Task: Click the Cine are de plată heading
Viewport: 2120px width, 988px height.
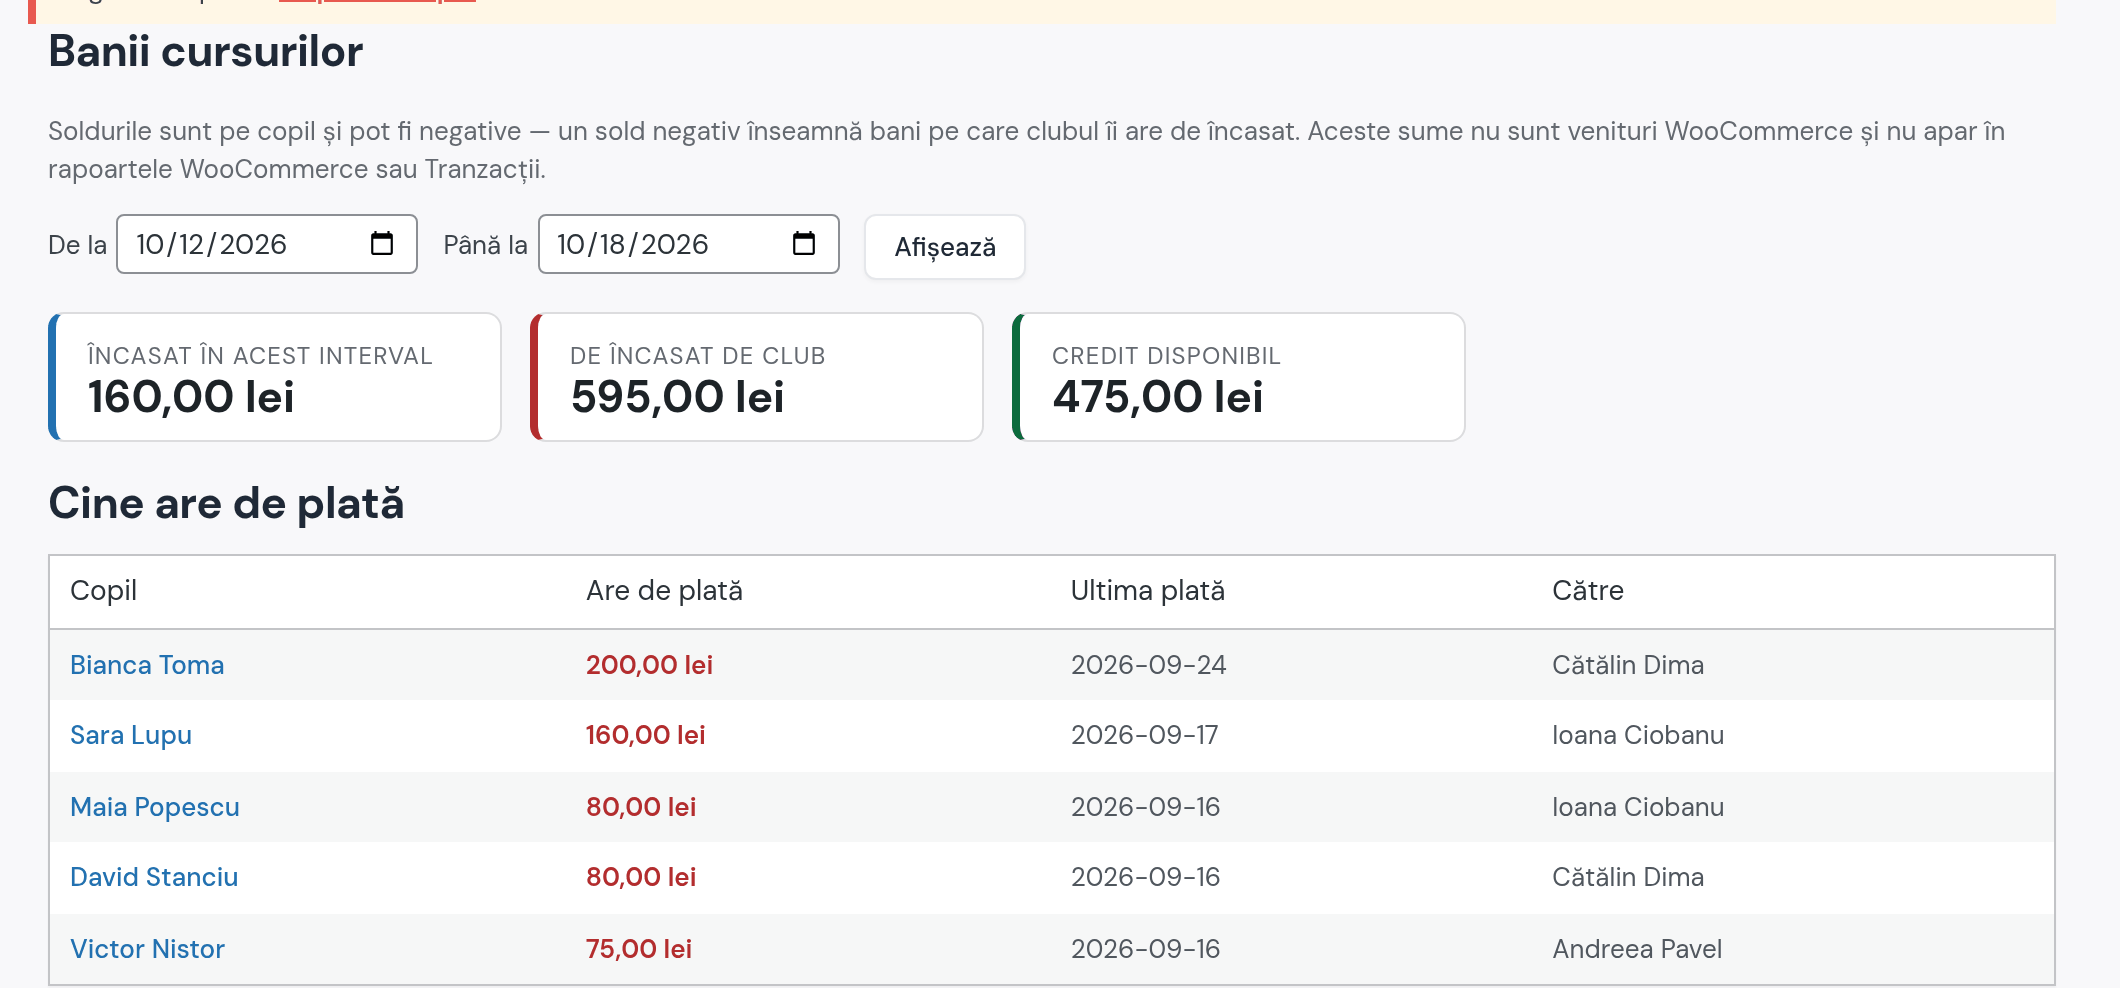Action: point(227,504)
